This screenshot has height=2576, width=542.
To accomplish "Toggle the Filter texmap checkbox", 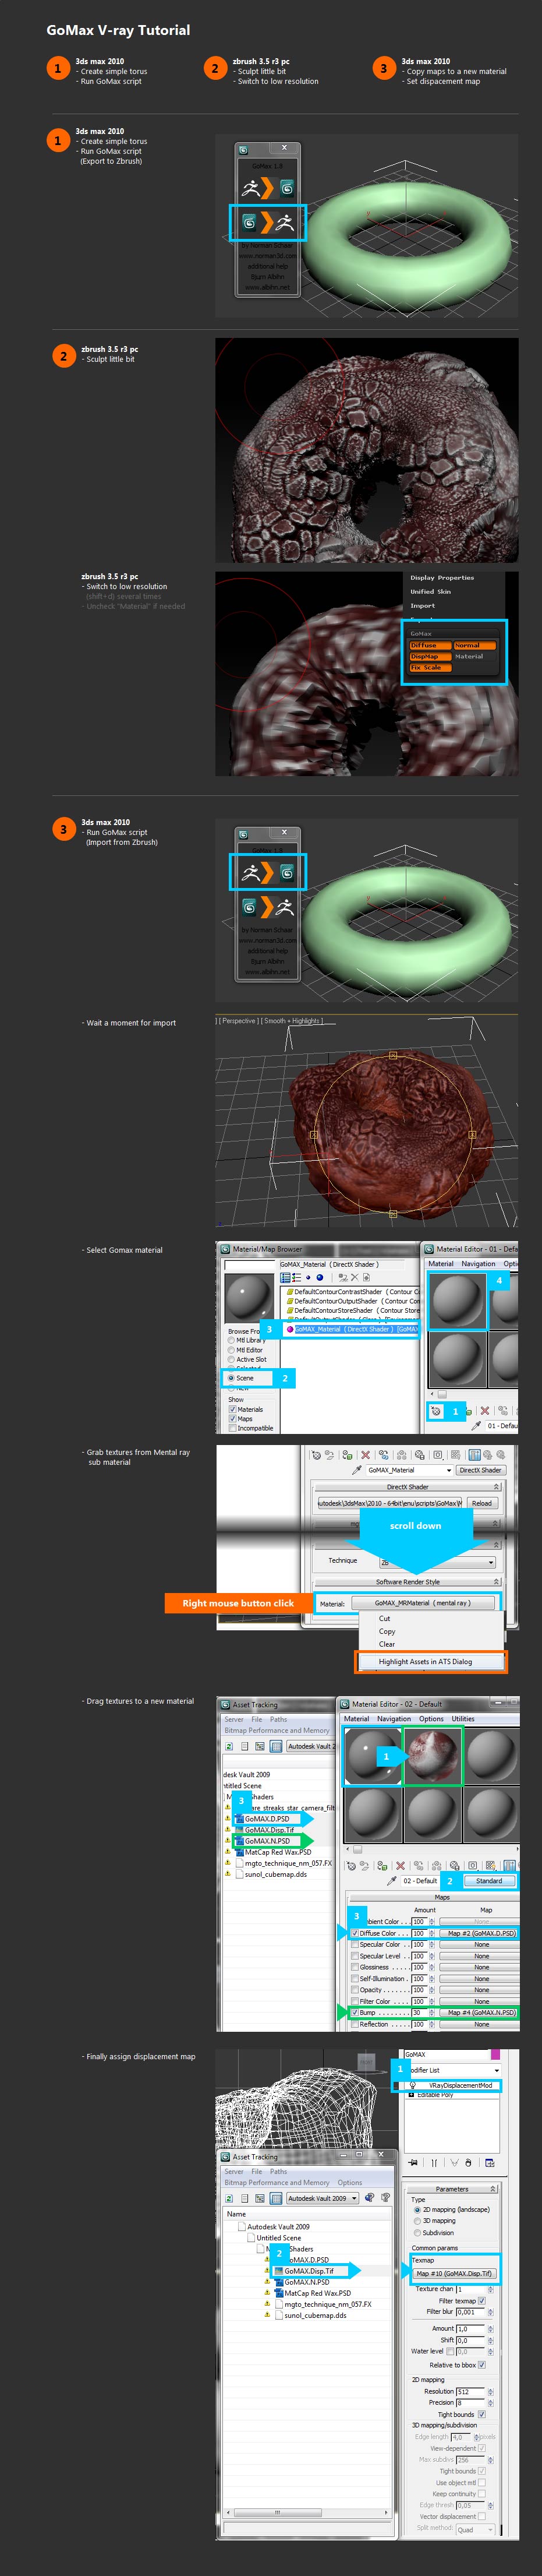I will coord(481,2301).
